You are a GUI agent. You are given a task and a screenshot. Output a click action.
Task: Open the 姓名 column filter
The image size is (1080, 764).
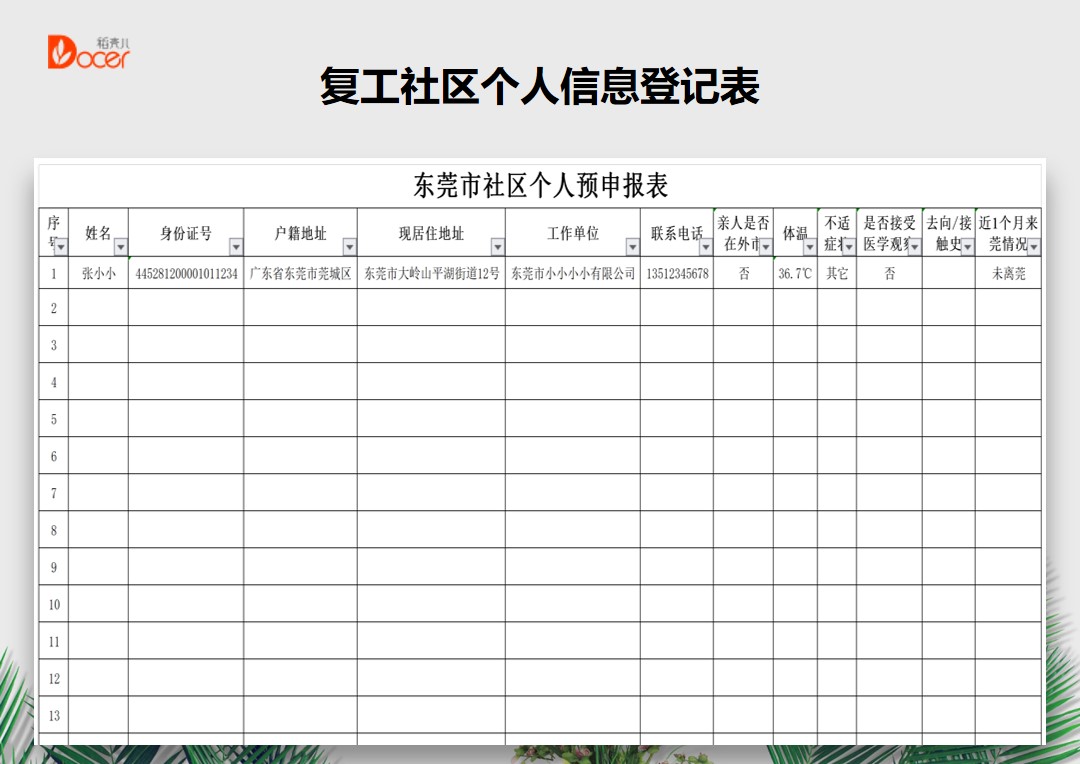coord(121,246)
